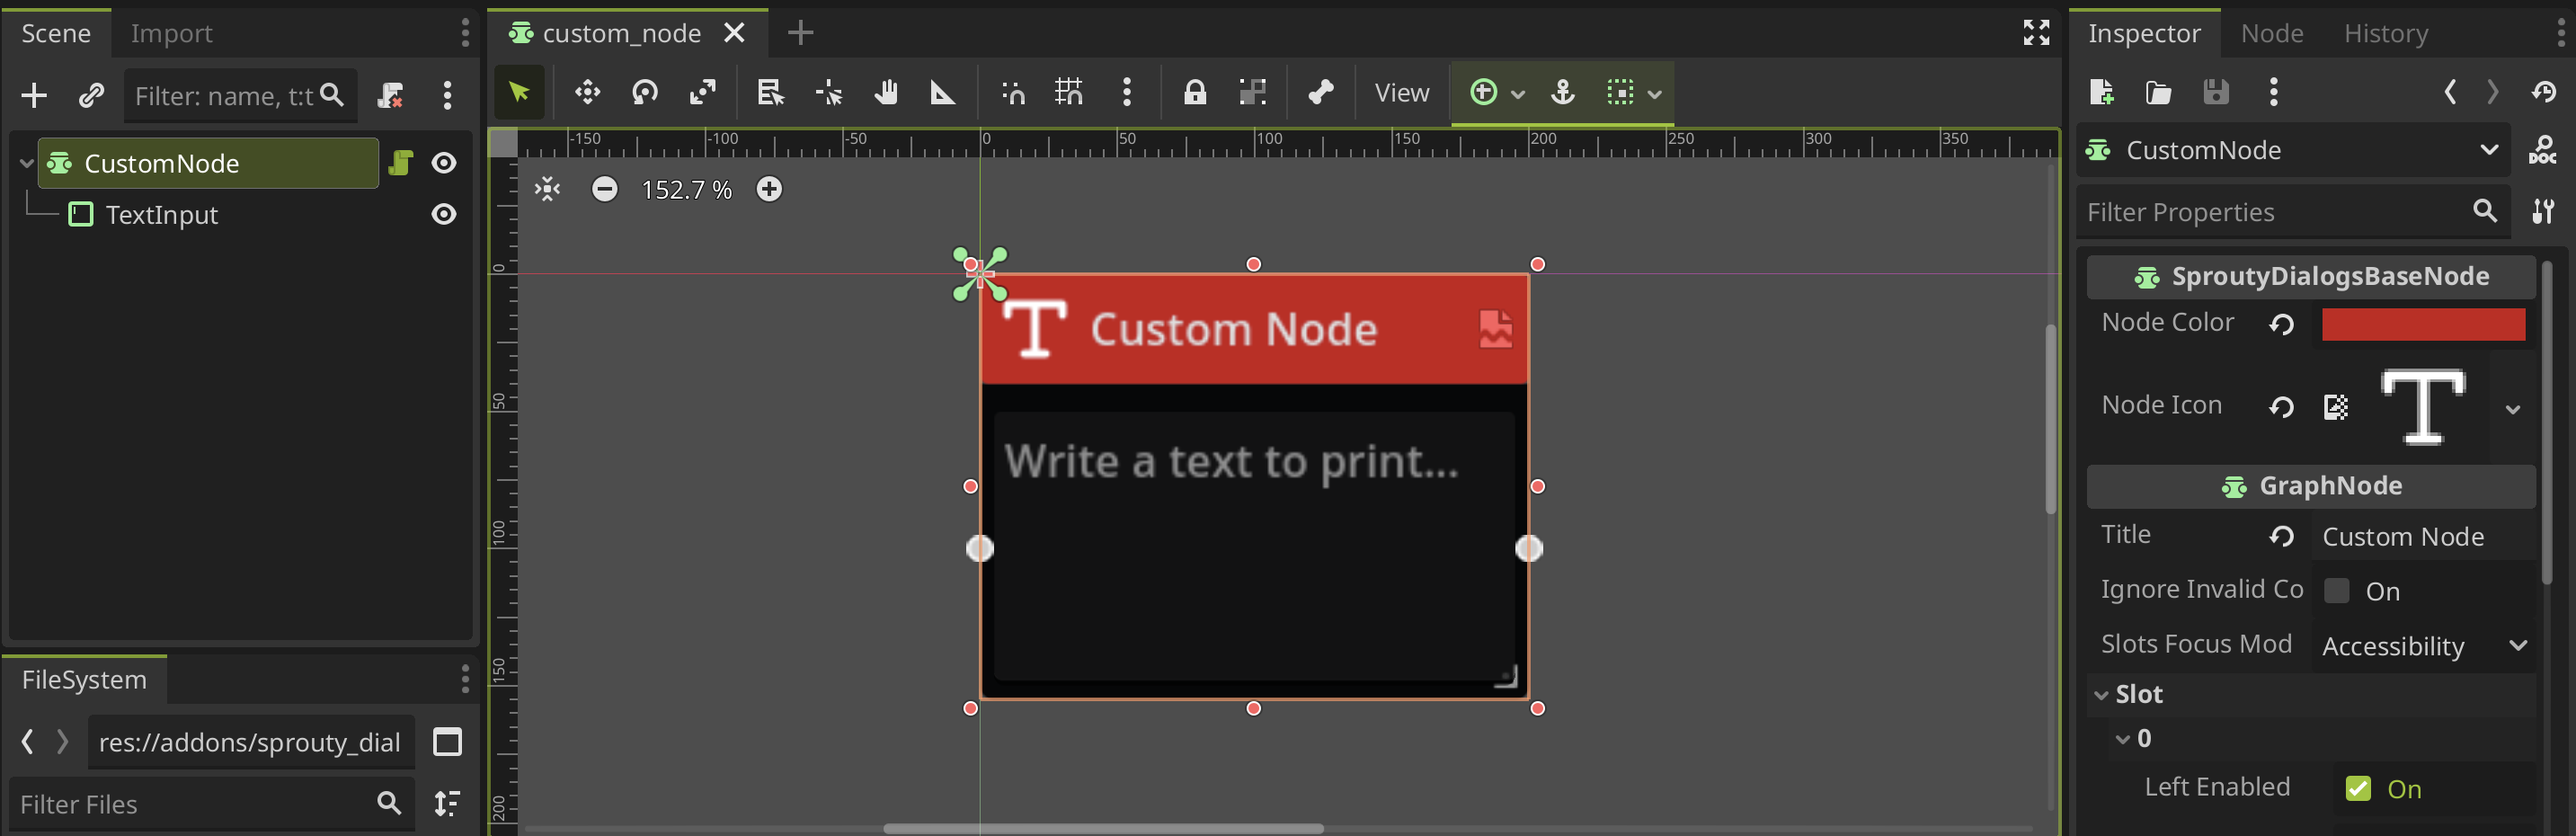Viewport: 2576px width, 836px height.
Task: Enable Ignore Invalid Connection checkbox
Action: tap(2339, 590)
